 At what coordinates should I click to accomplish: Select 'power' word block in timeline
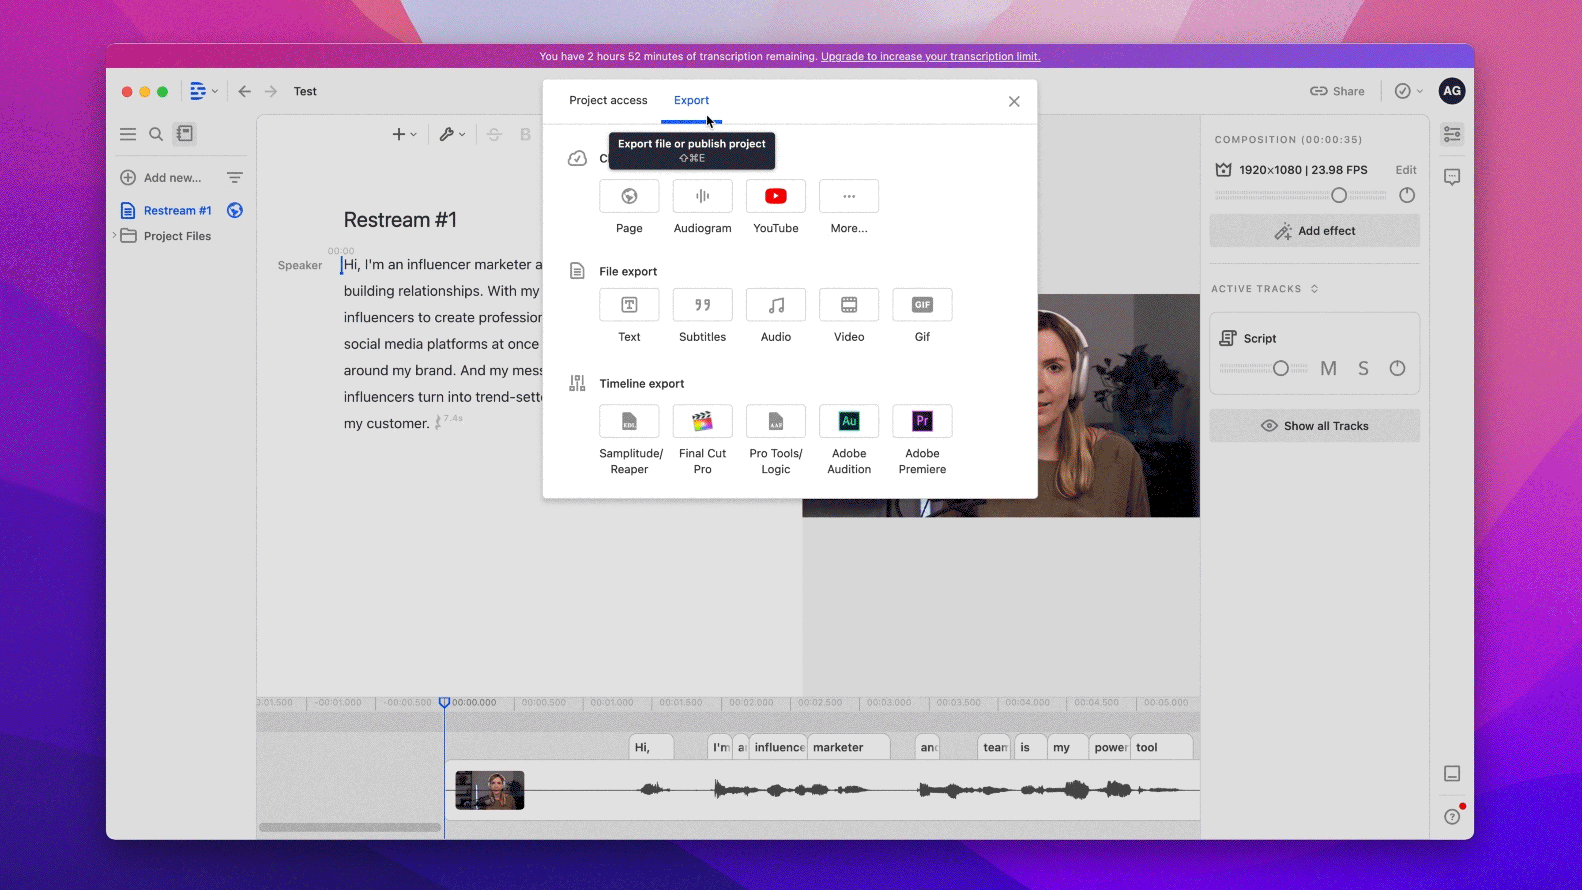click(1110, 747)
